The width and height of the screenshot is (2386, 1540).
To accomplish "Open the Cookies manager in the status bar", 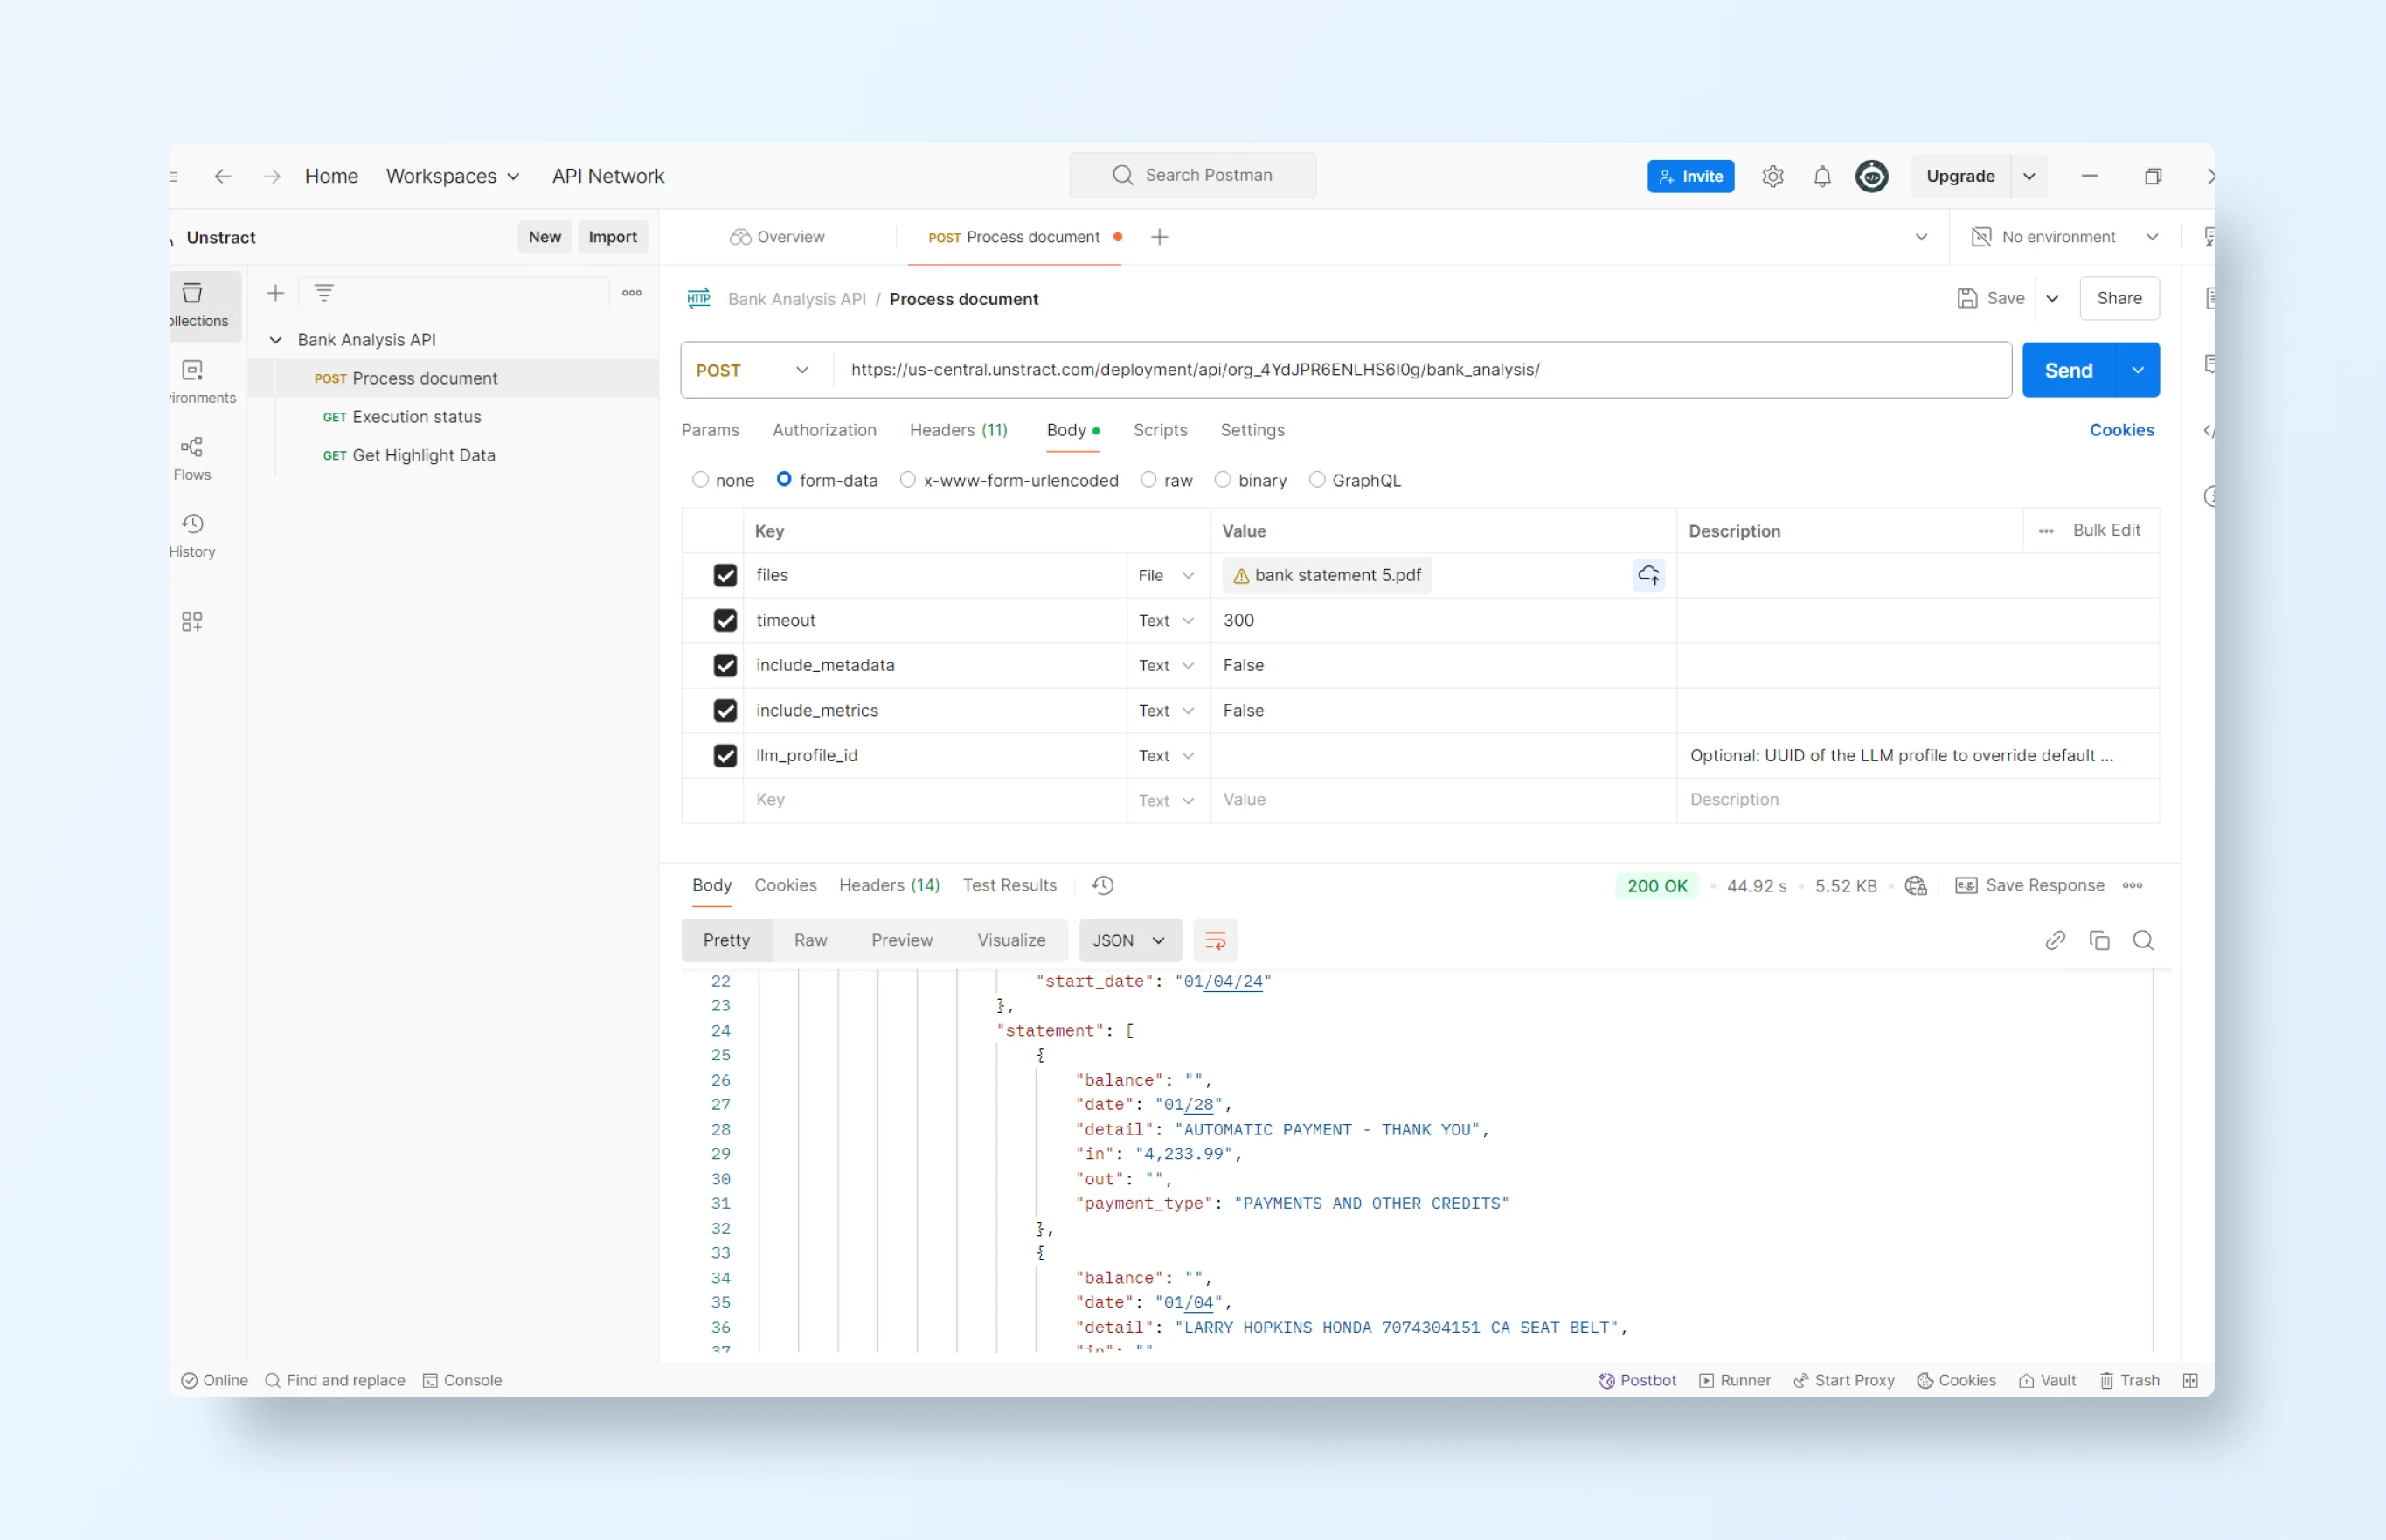I will click(1956, 1380).
